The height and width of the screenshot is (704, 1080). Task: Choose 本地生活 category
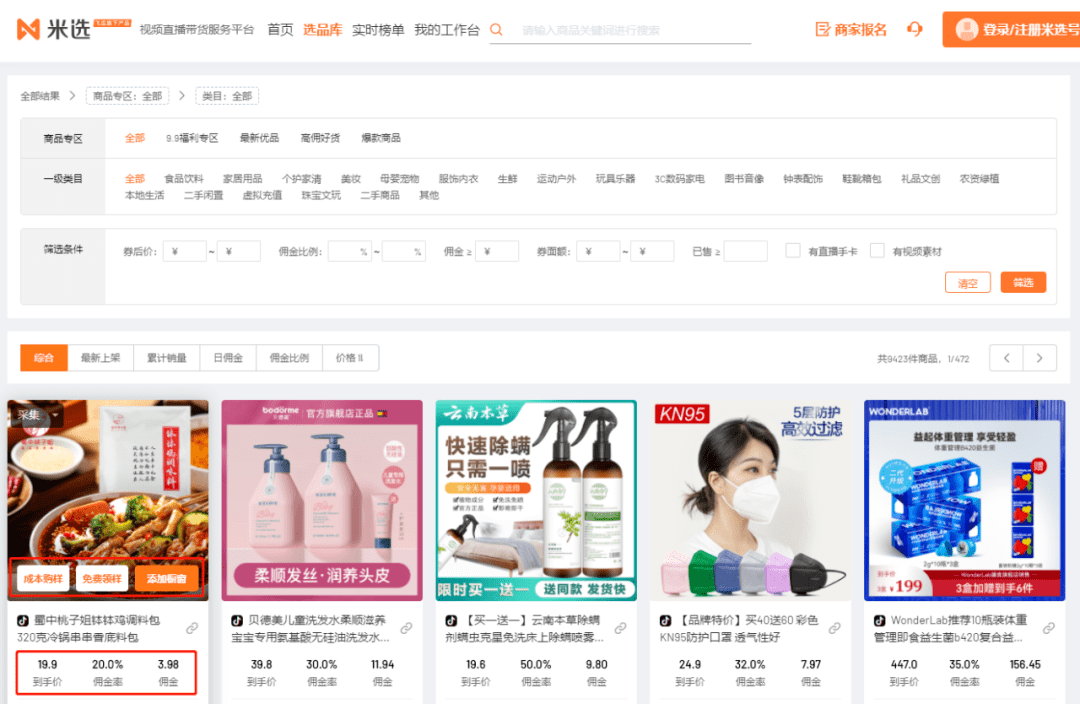(x=145, y=195)
